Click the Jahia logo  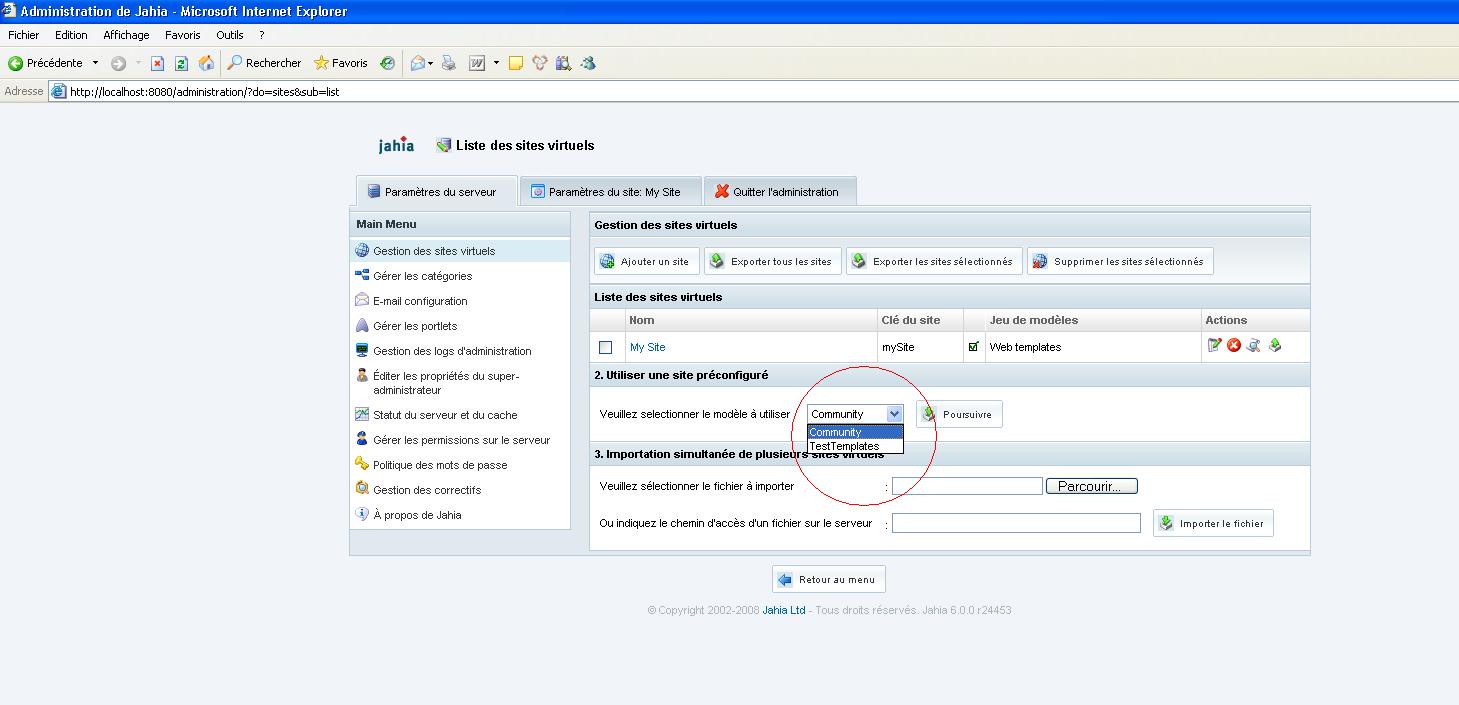tap(396, 145)
